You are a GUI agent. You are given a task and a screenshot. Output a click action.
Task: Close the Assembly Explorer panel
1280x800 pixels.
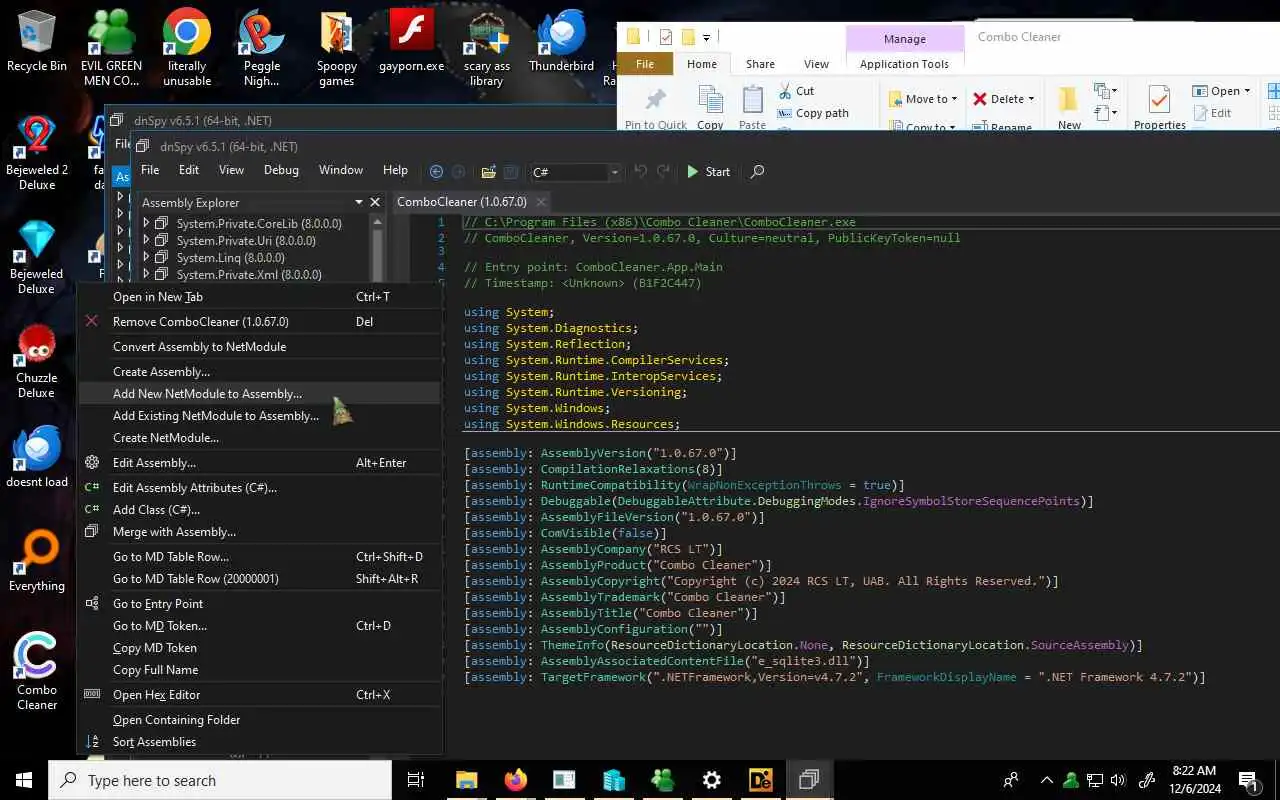(375, 202)
